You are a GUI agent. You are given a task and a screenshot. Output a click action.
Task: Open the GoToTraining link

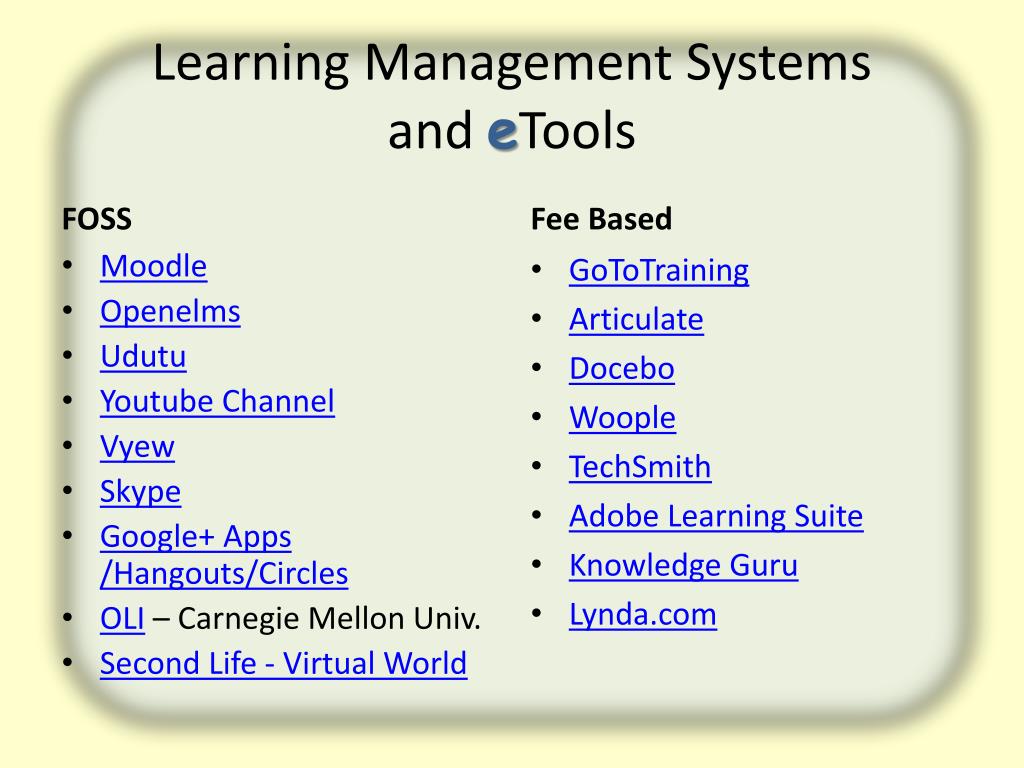659,271
